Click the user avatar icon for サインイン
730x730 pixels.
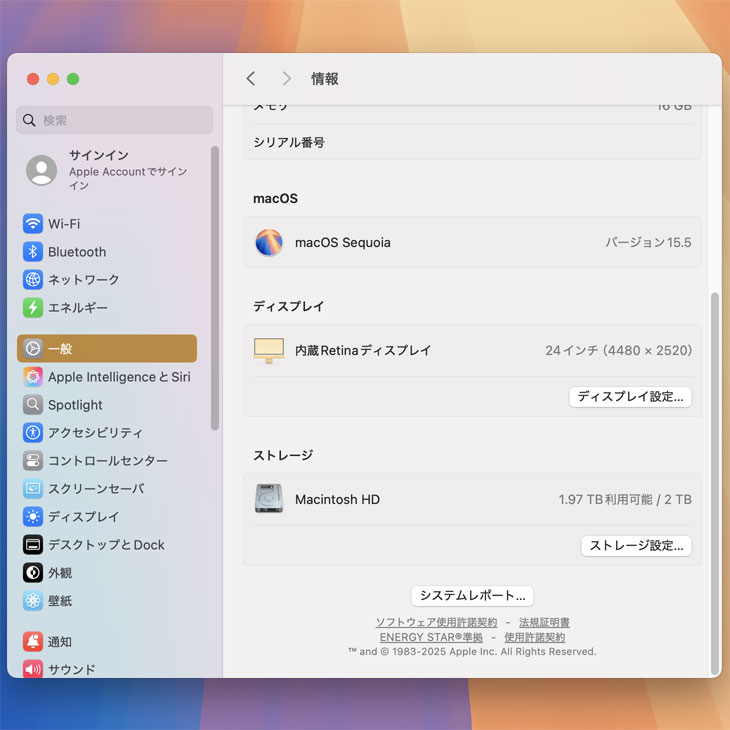(41, 170)
